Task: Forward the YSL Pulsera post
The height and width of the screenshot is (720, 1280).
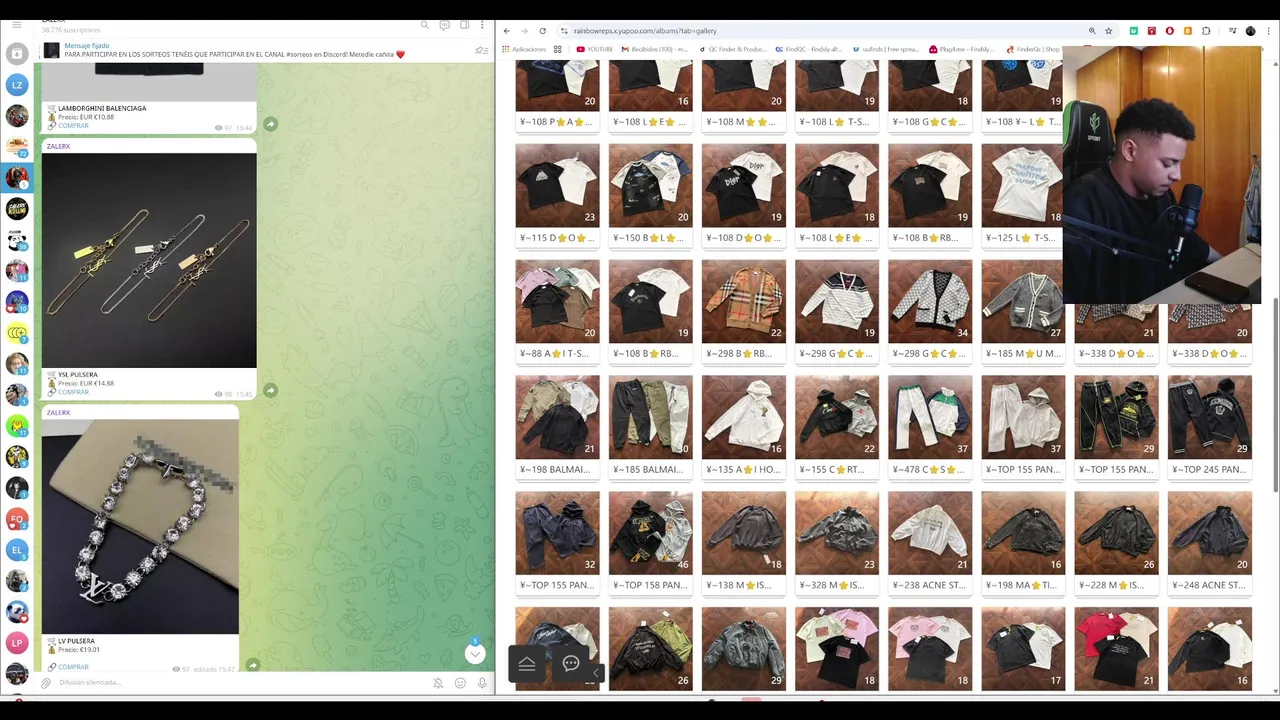Action: coord(270,390)
